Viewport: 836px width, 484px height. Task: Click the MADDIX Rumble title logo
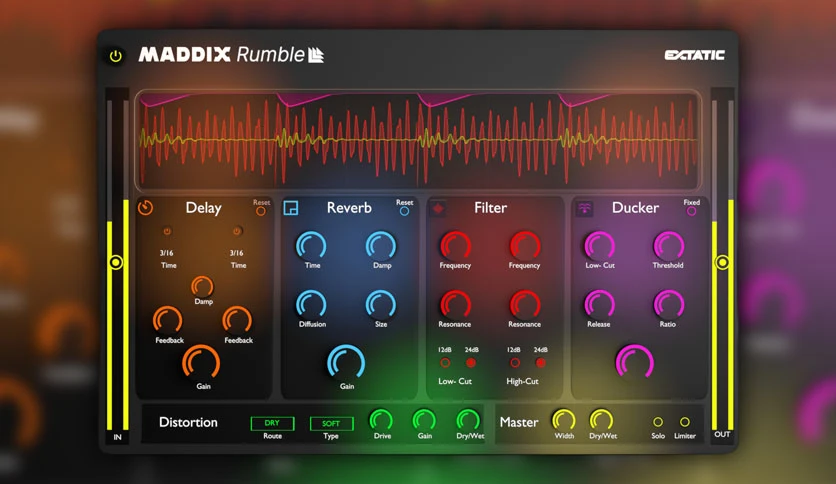click(x=231, y=54)
